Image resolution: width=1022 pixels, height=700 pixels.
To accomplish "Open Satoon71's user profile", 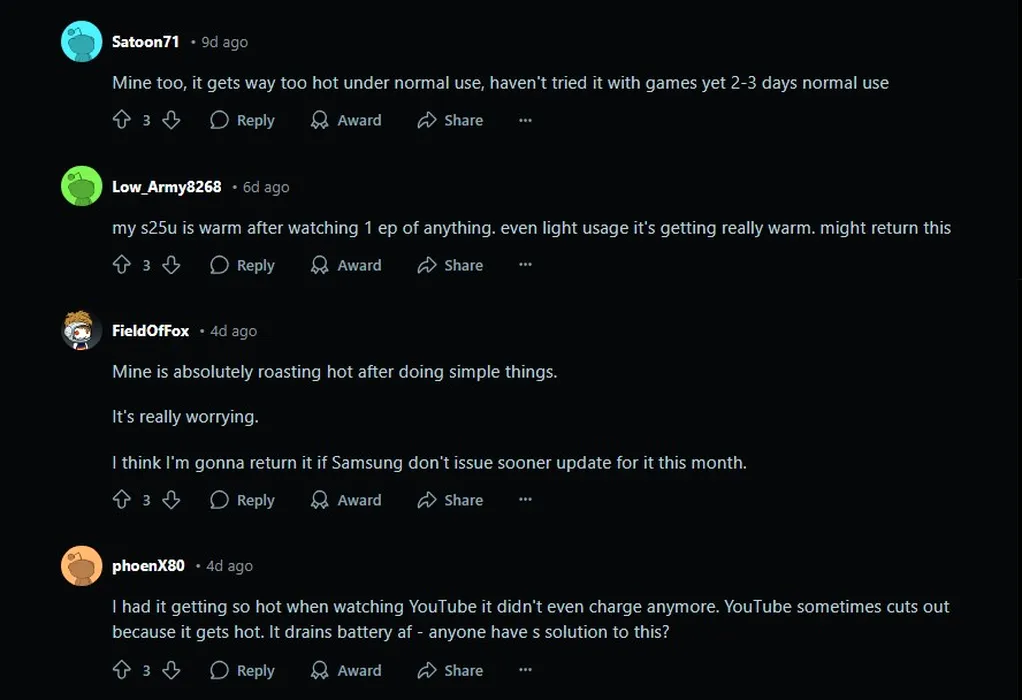I will 145,42.
